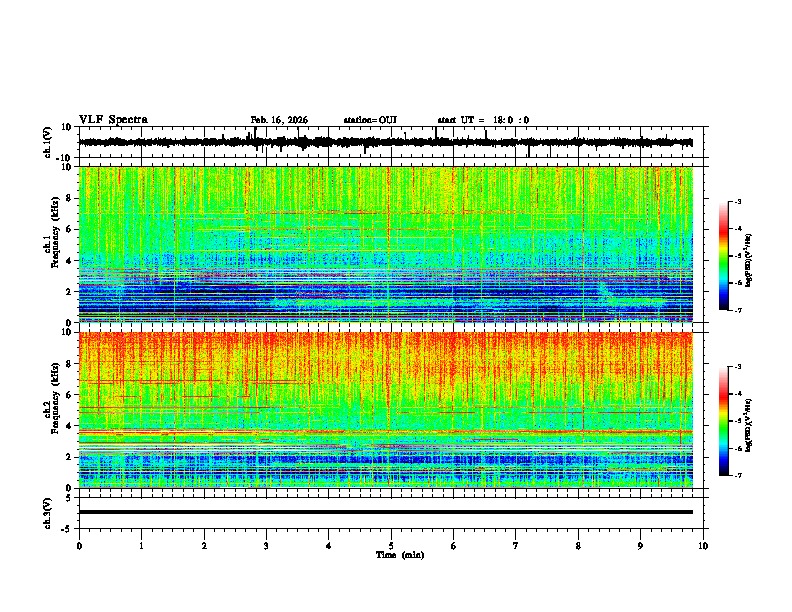This screenshot has height=612, width=792.
Task: Click the ch.2 spectrogram image
Action: click(x=385, y=410)
